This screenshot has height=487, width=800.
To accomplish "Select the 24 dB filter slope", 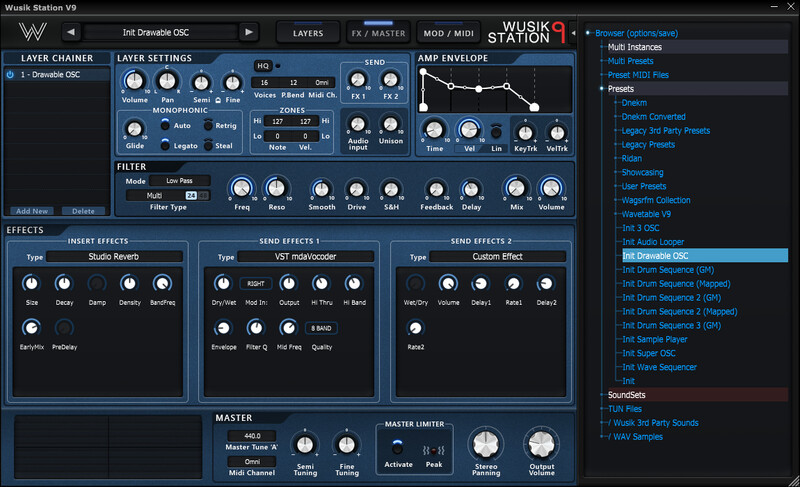I will (x=191, y=195).
